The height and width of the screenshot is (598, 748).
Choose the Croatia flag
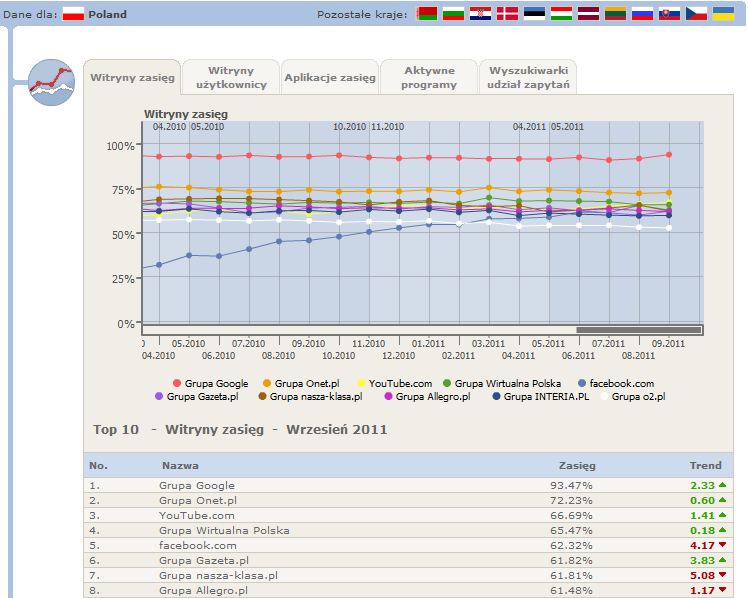pos(481,14)
